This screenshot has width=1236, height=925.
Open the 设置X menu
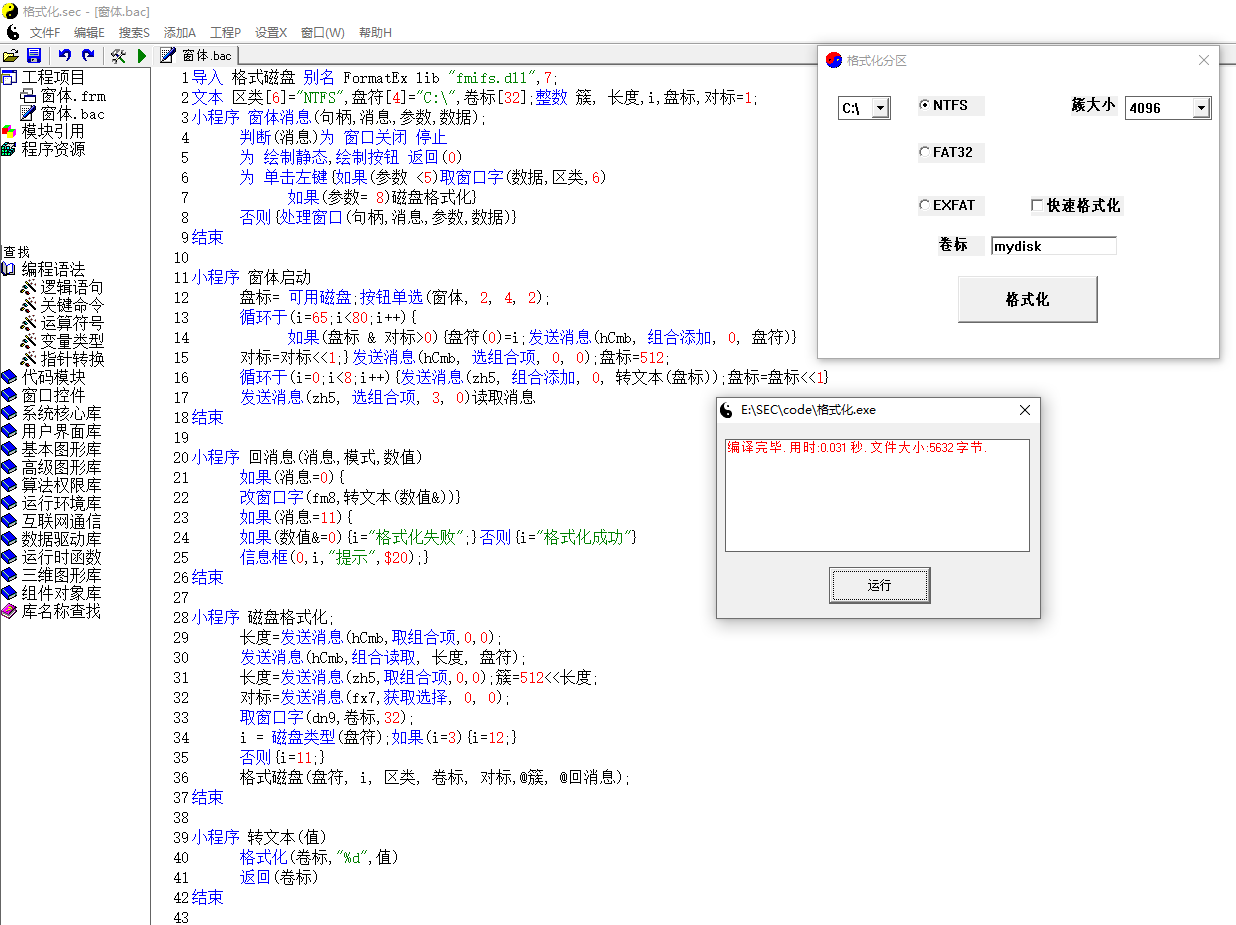click(271, 33)
